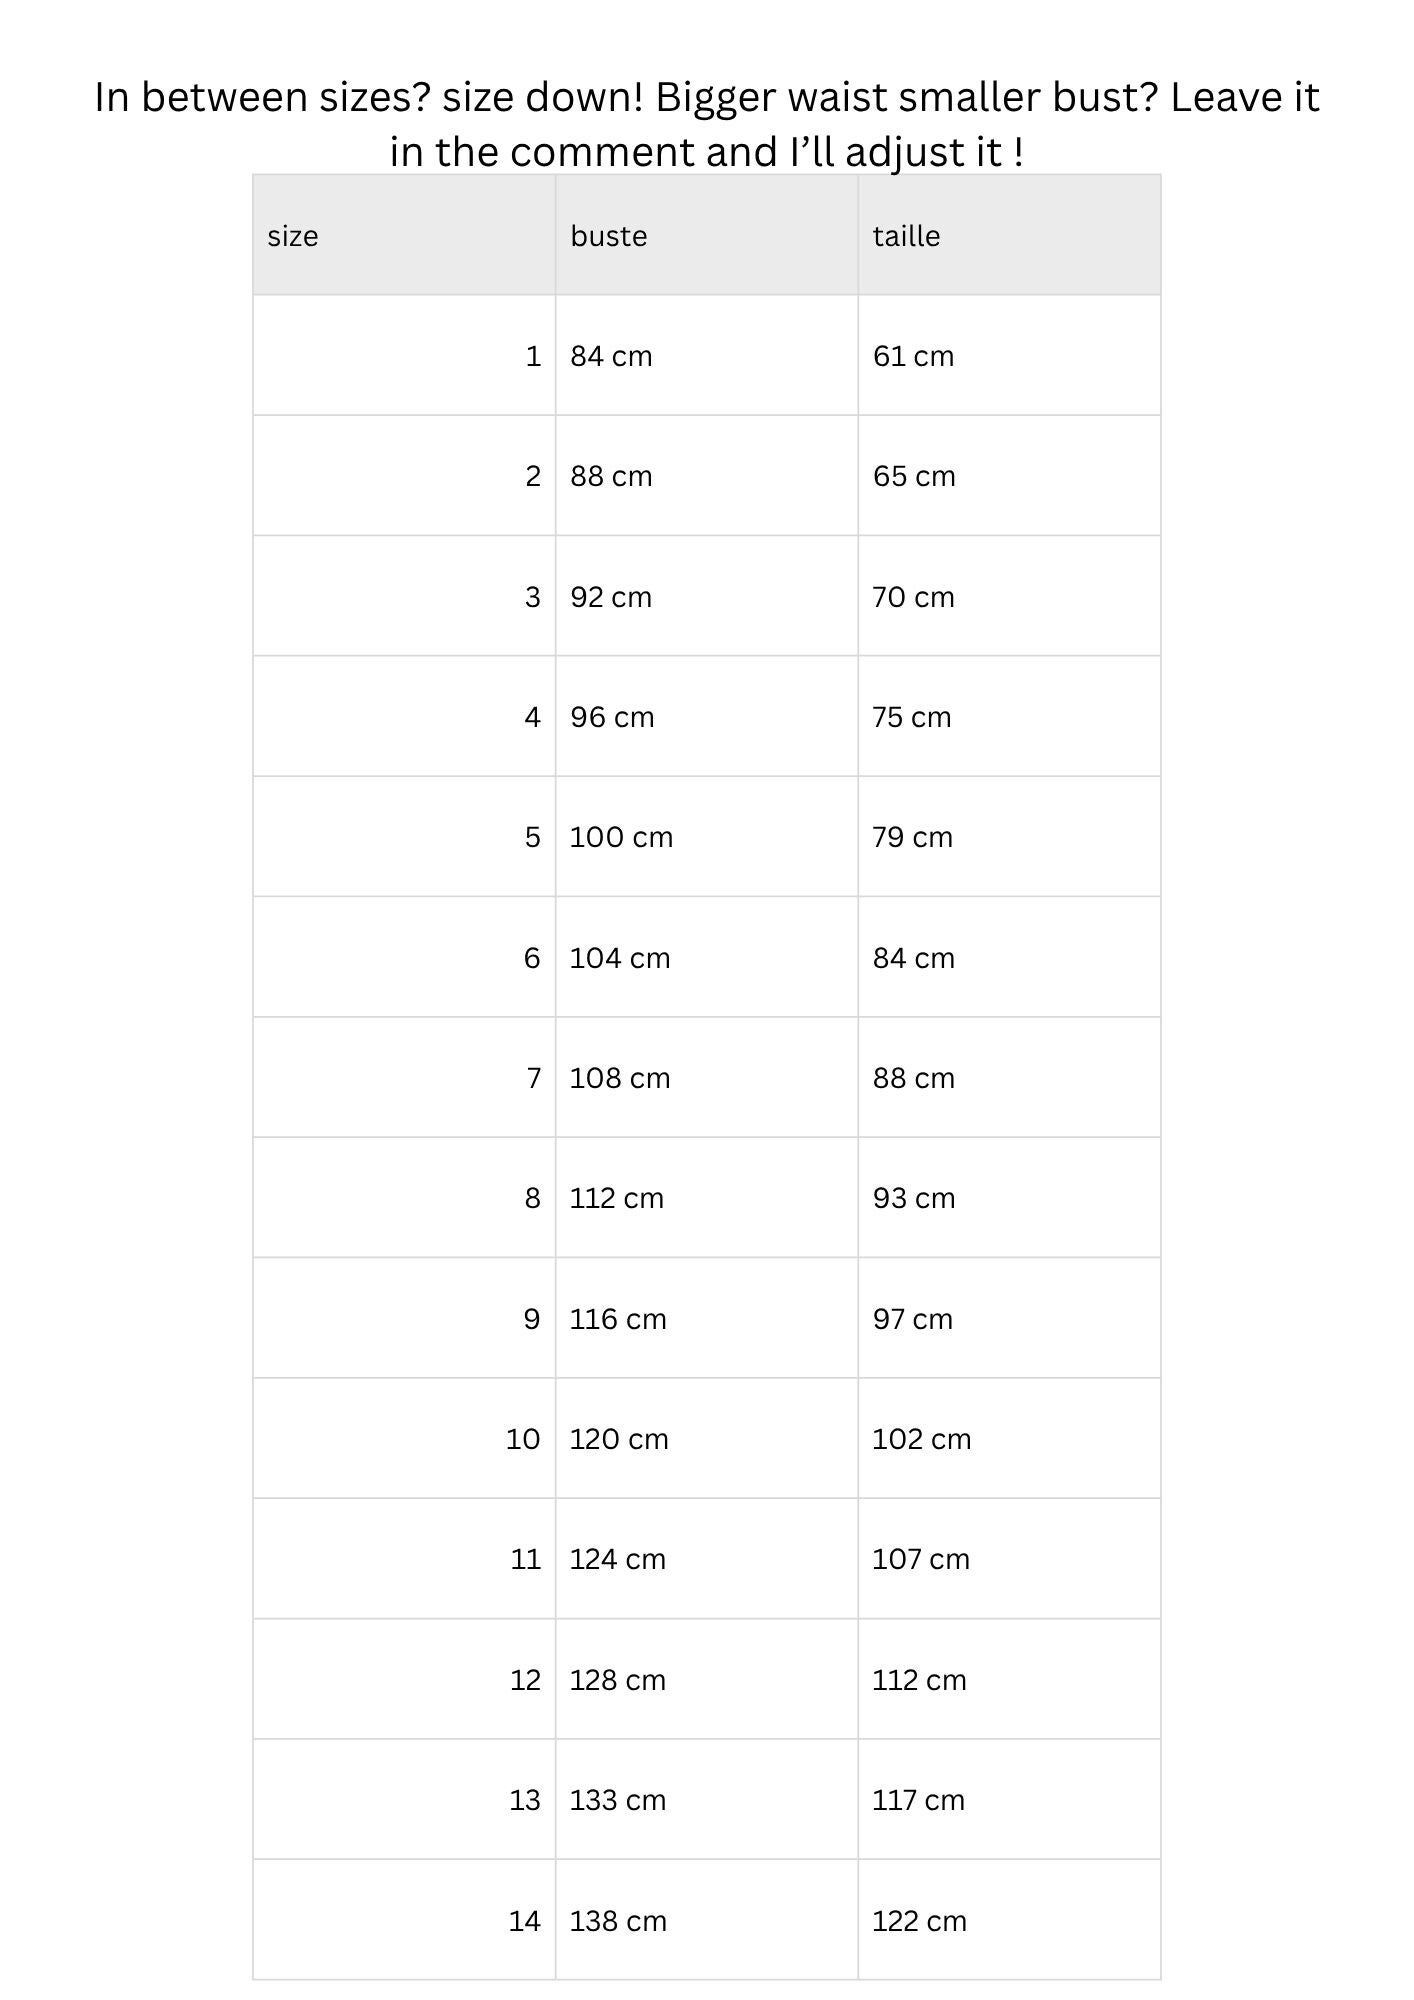
Task: Click the 61 cm waist cell
Action: click(x=1009, y=356)
